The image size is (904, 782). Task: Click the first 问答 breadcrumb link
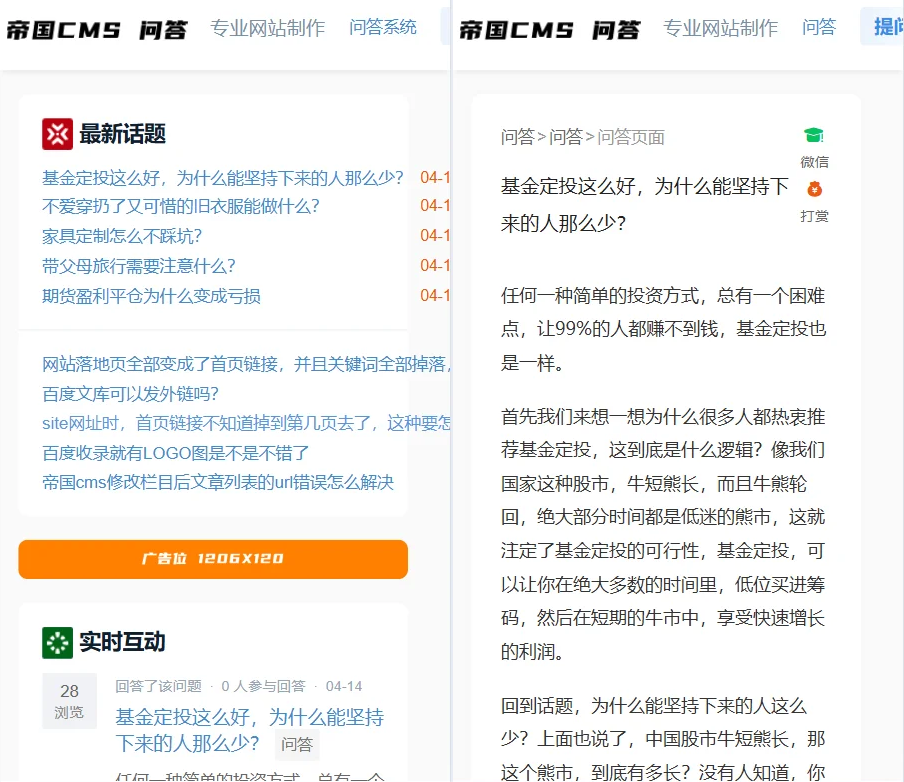pos(516,137)
